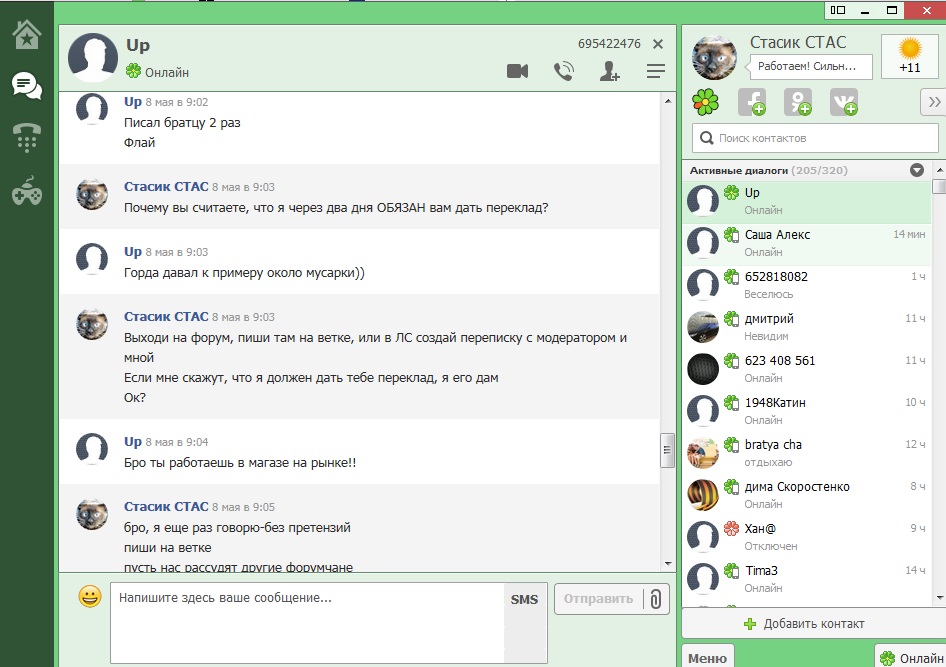Click the Онлайн status under Up header
Screen dimensions: 946x667
pos(167,72)
